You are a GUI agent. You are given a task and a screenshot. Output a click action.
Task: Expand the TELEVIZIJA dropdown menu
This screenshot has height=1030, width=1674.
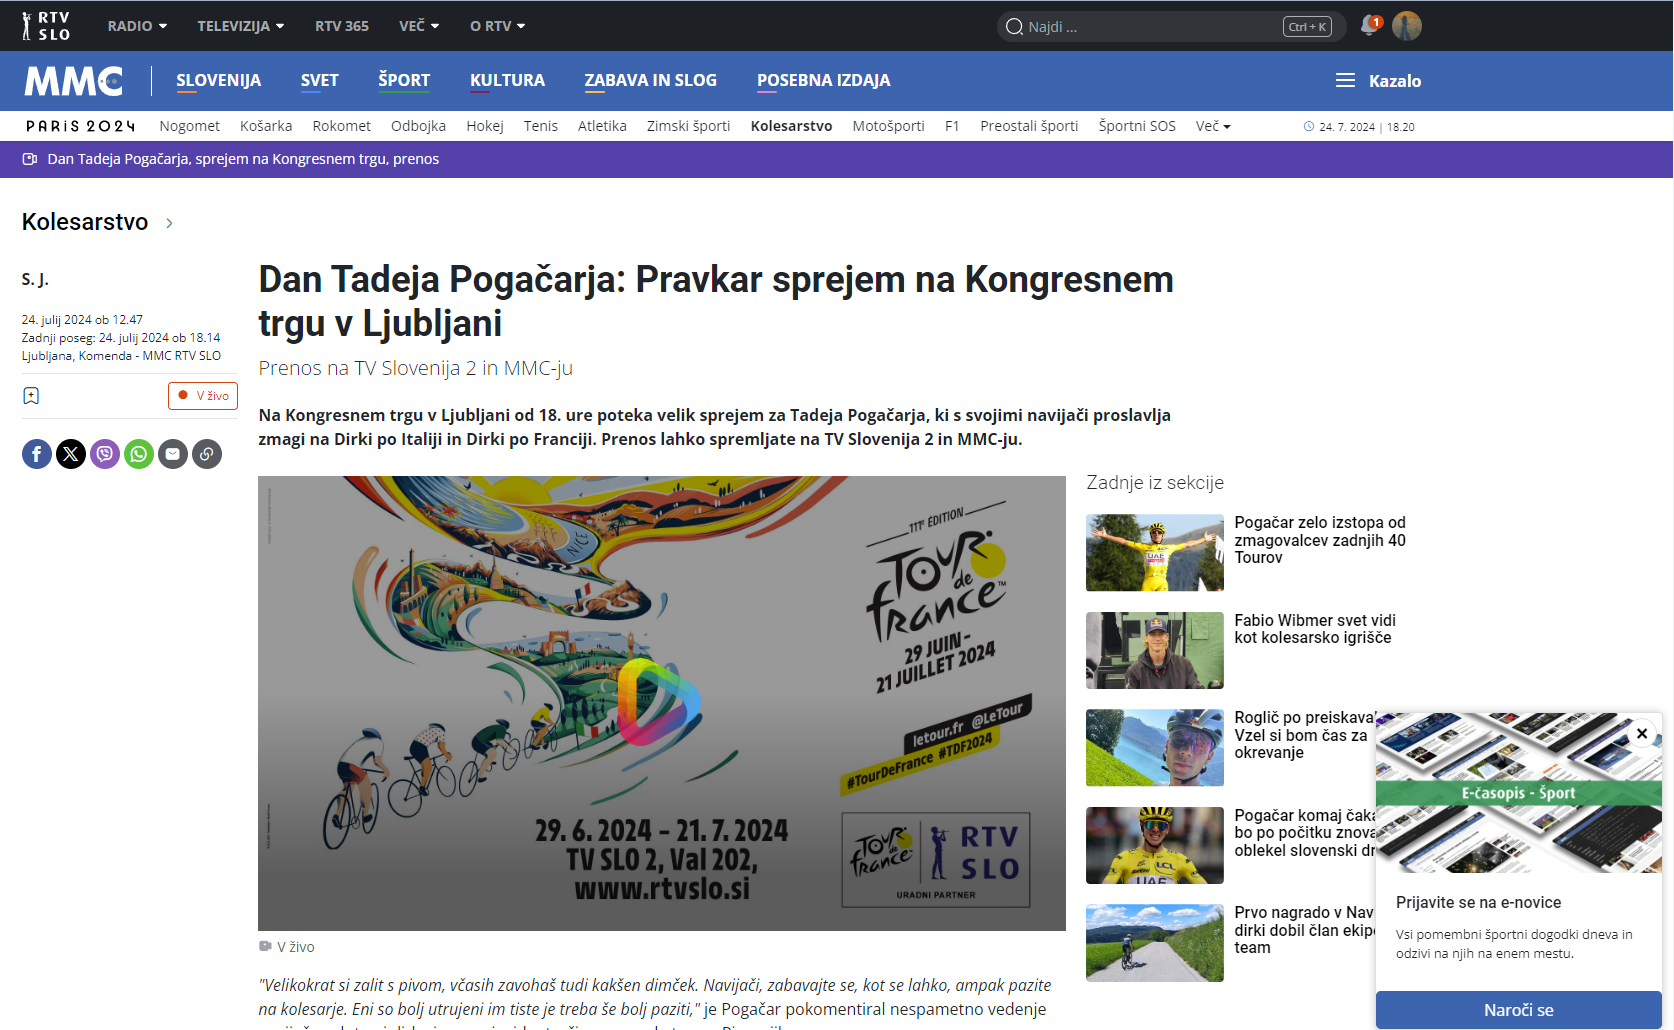click(x=240, y=26)
